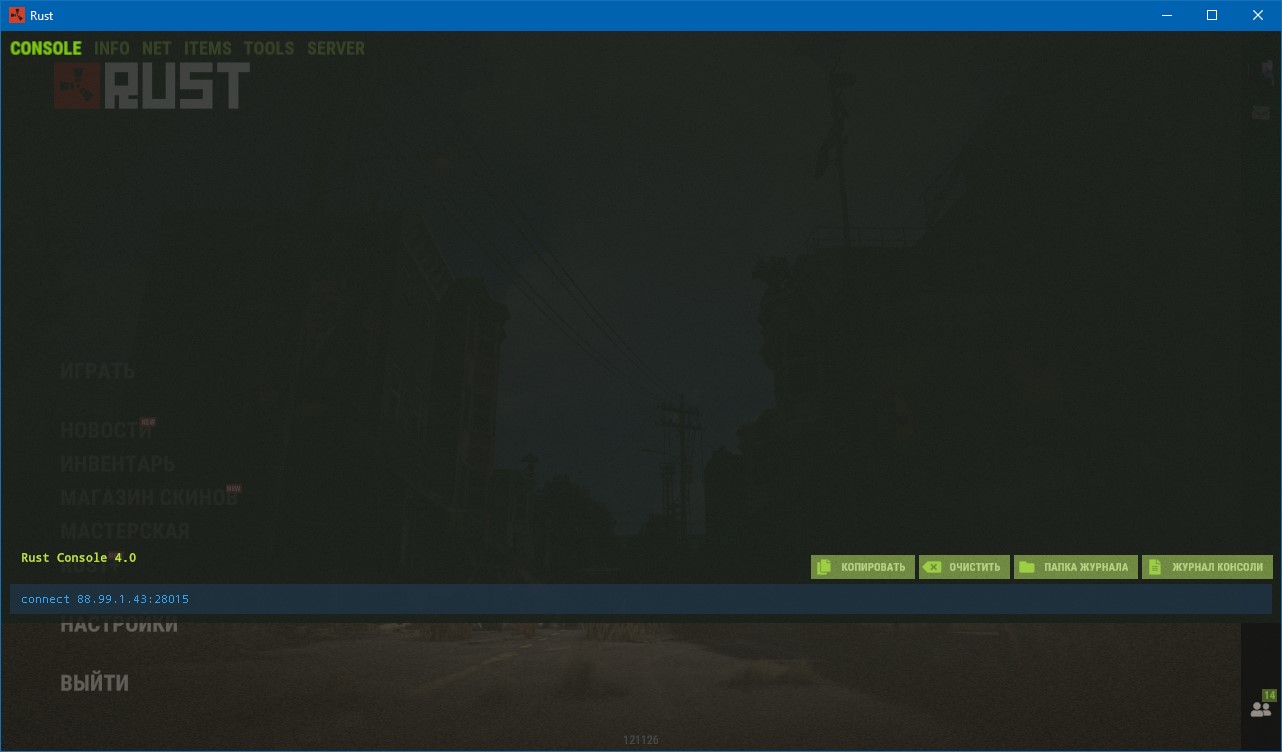
Task: Select НАСТРОЙКИ in the main menu
Action: coord(119,625)
